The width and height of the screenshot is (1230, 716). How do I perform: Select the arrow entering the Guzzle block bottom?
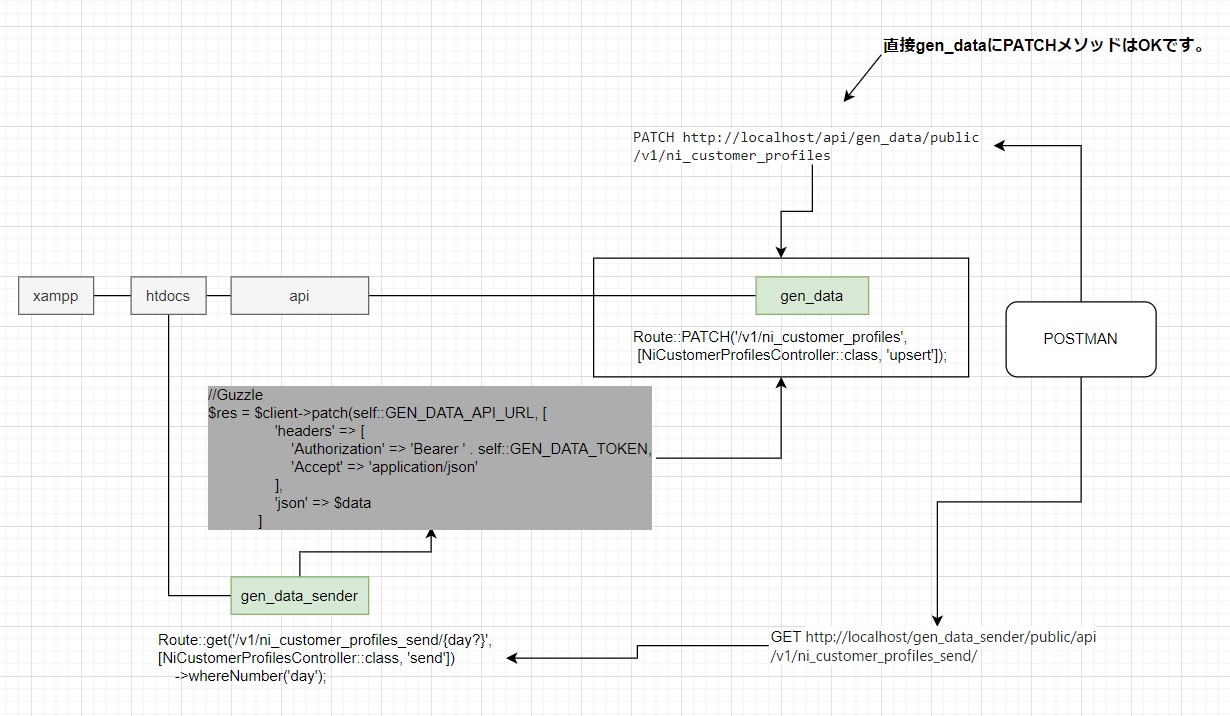tap(431, 536)
